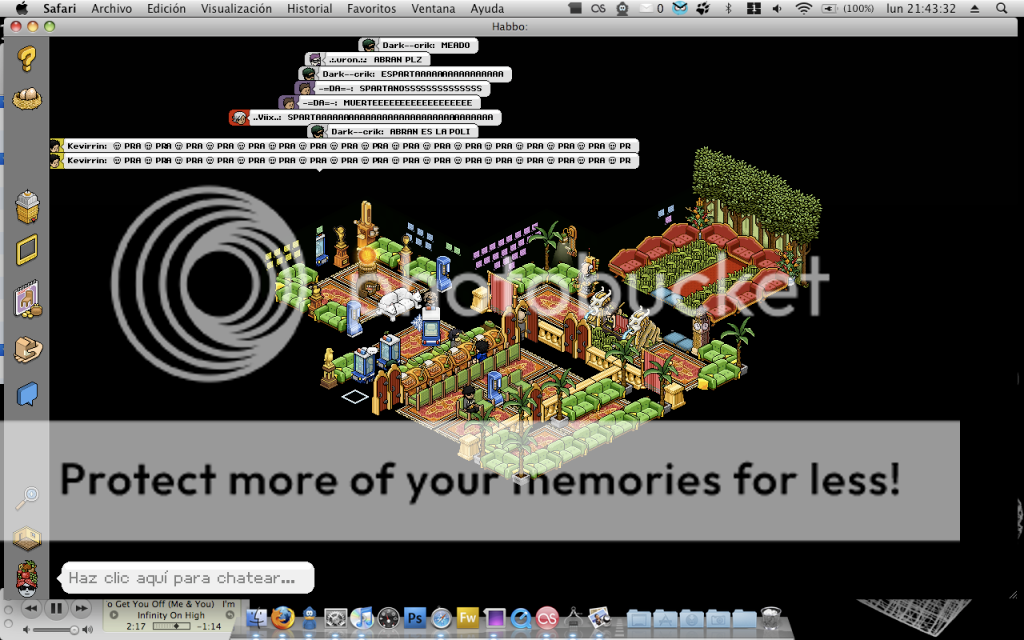Click the nest with eggs icon in sidebar

coord(27,99)
